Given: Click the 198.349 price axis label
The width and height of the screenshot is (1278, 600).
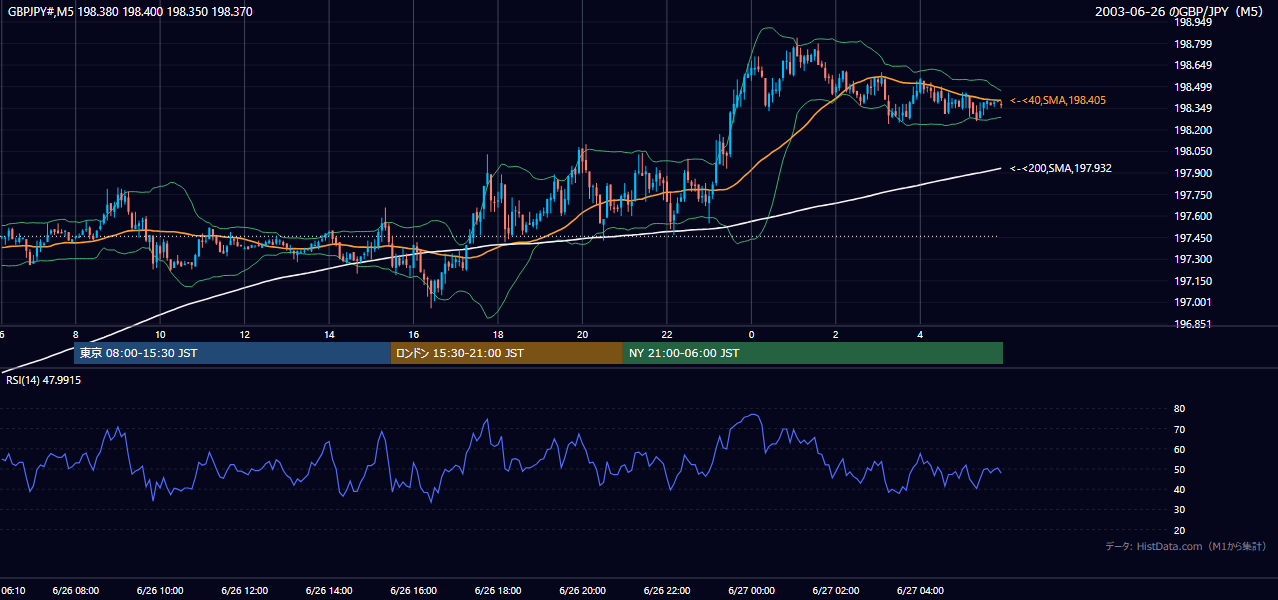Looking at the screenshot, I should (x=1193, y=109).
